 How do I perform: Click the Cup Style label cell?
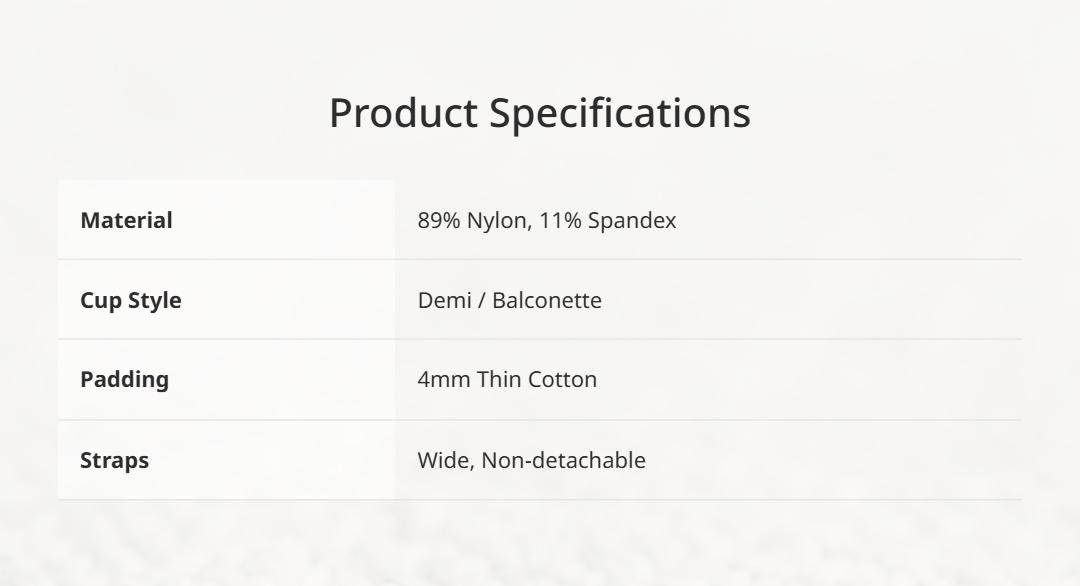tap(130, 300)
